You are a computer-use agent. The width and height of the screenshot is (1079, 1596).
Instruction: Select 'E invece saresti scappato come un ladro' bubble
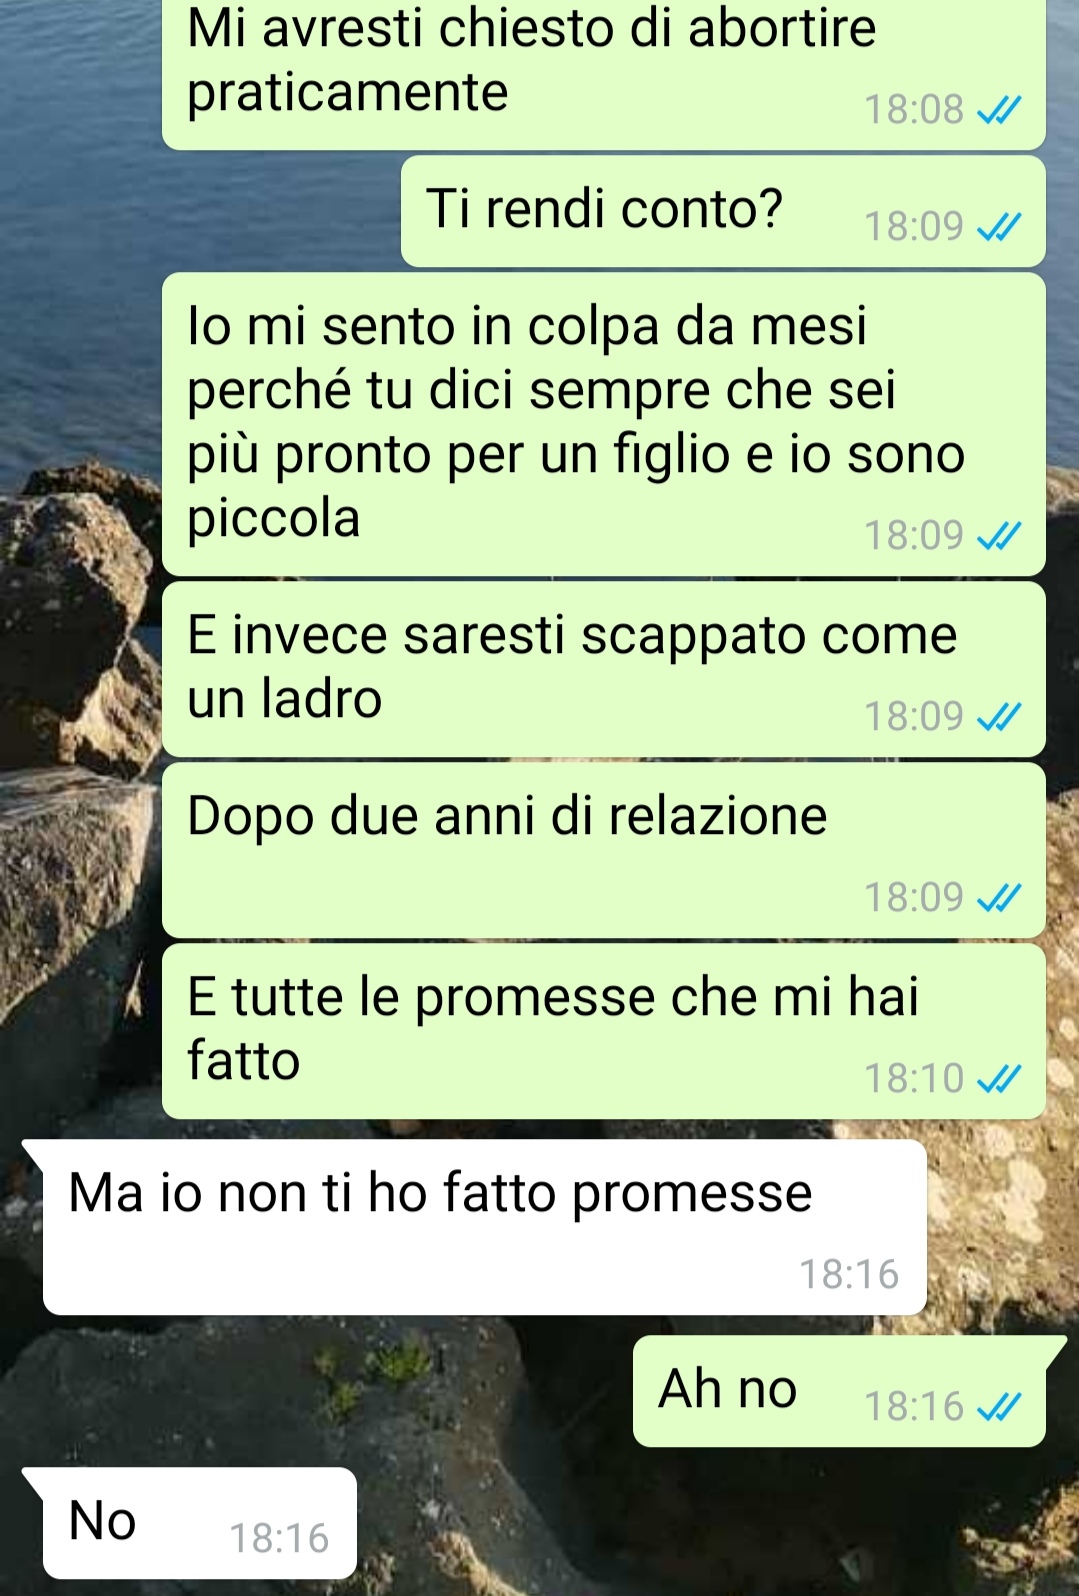[x=604, y=670]
